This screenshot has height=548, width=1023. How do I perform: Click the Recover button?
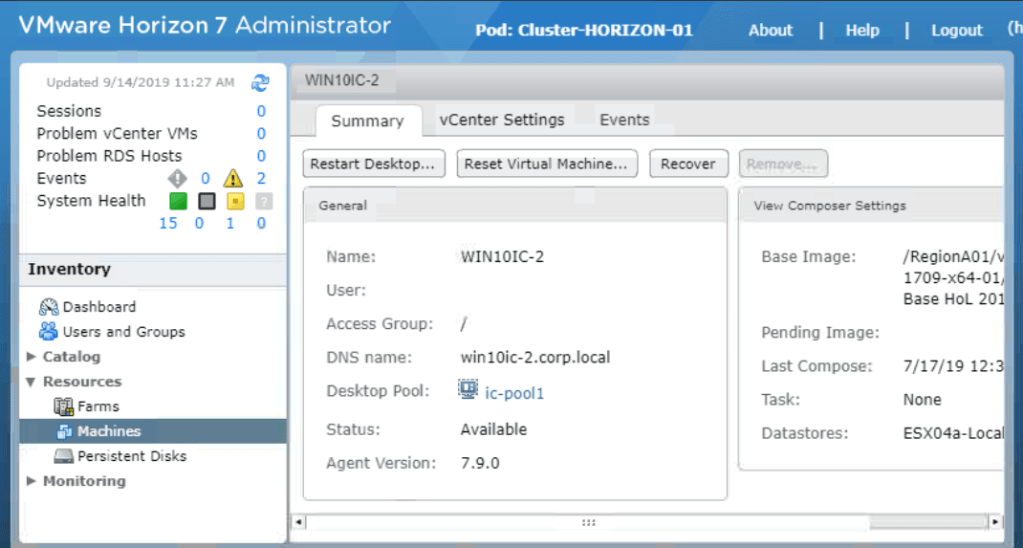(x=688, y=164)
